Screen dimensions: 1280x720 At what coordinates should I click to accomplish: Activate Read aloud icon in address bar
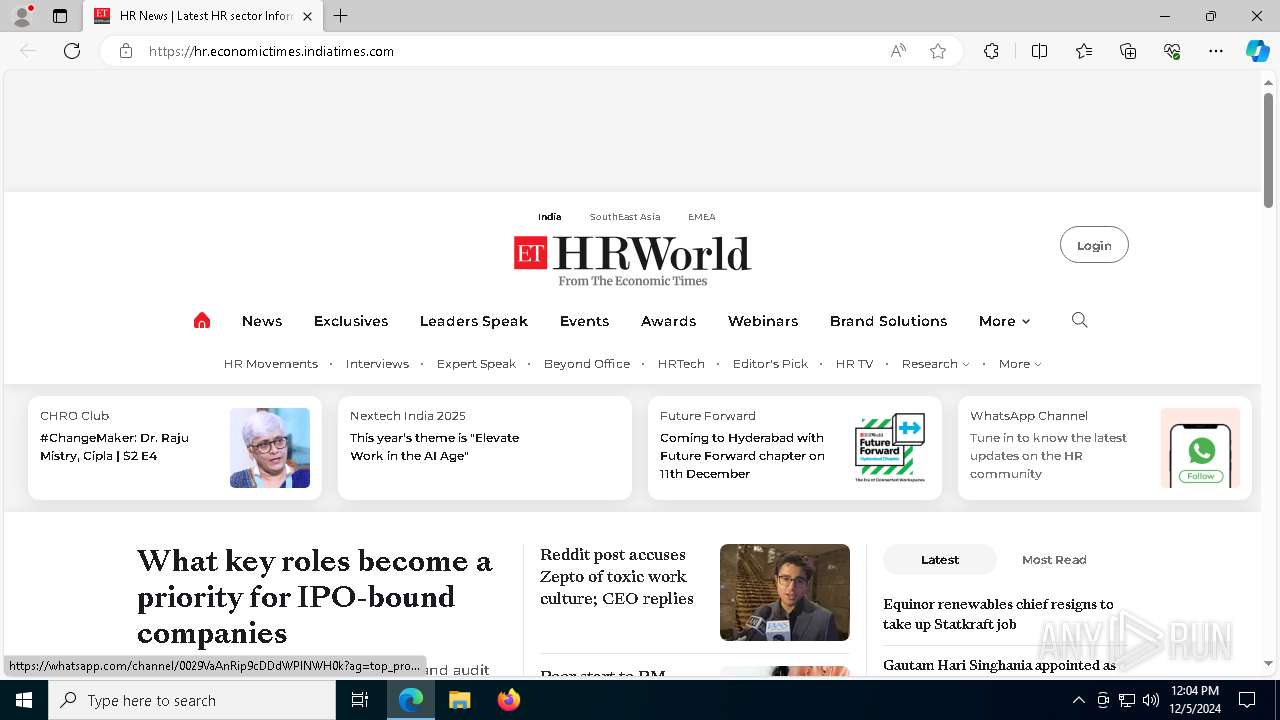(x=898, y=51)
